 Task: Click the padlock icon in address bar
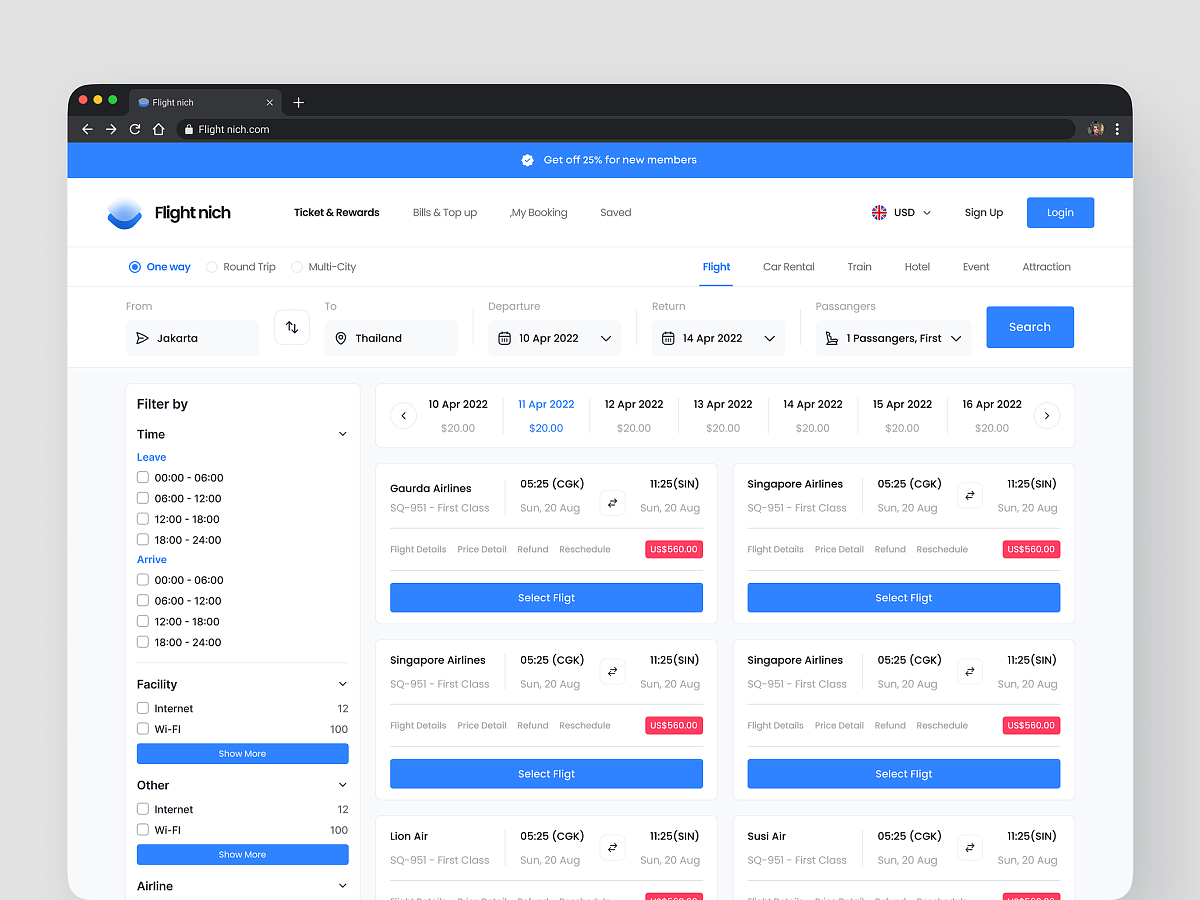188,129
